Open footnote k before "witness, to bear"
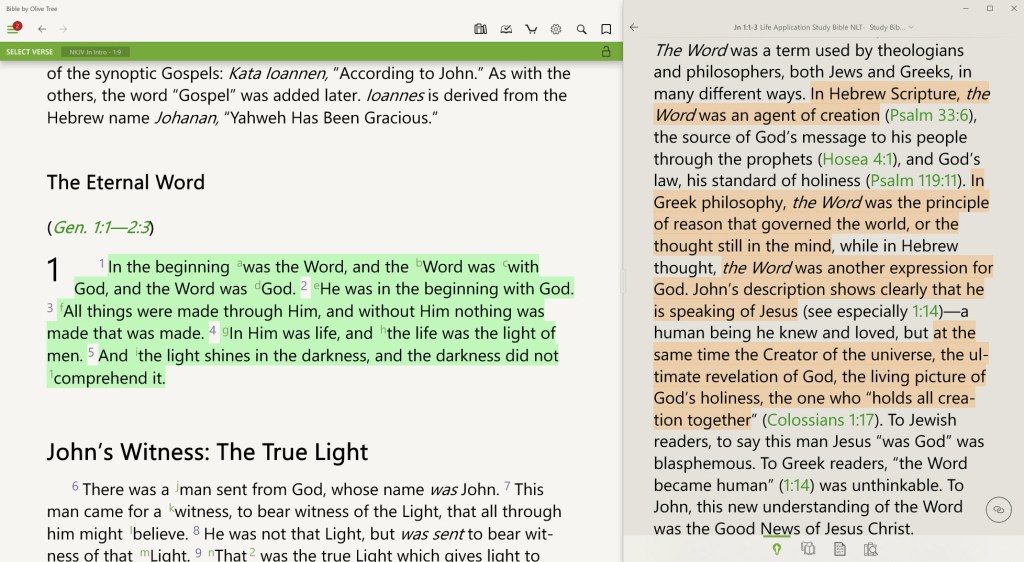 pyautogui.click(x=172, y=508)
